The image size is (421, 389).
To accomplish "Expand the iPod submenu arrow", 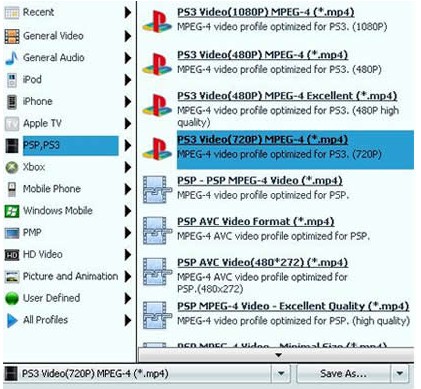I will [x=128, y=80].
